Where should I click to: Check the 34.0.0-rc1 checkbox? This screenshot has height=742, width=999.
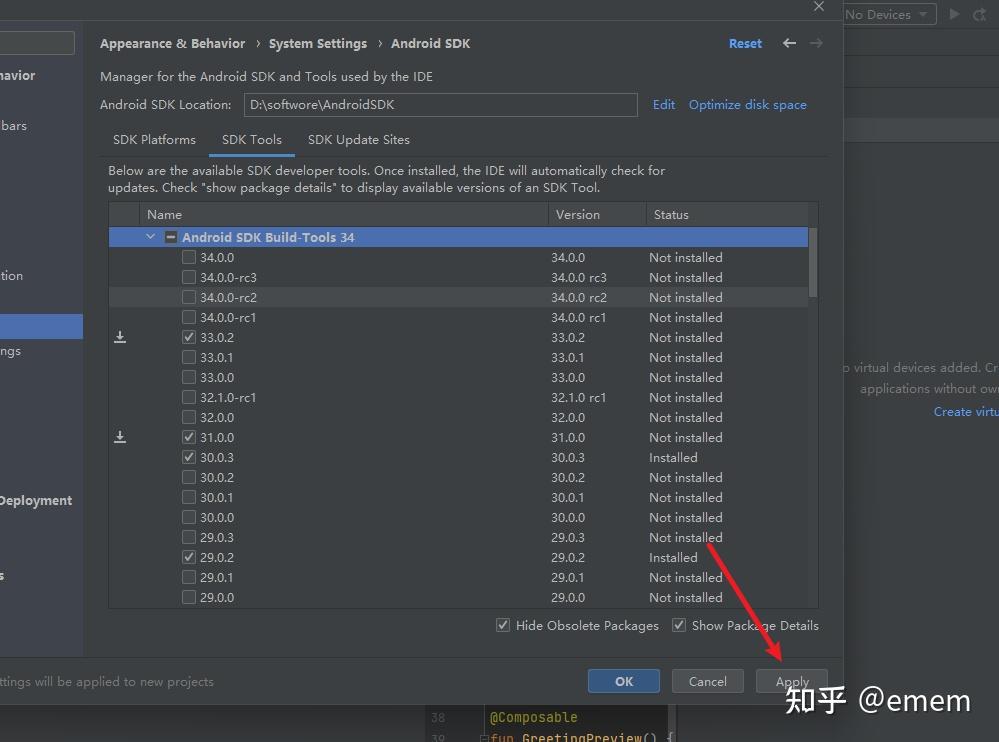pyautogui.click(x=189, y=317)
